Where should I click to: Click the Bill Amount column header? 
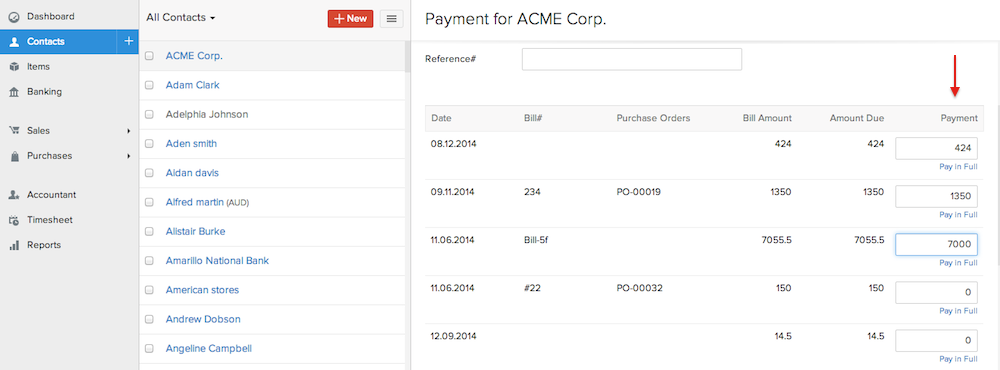point(767,118)
